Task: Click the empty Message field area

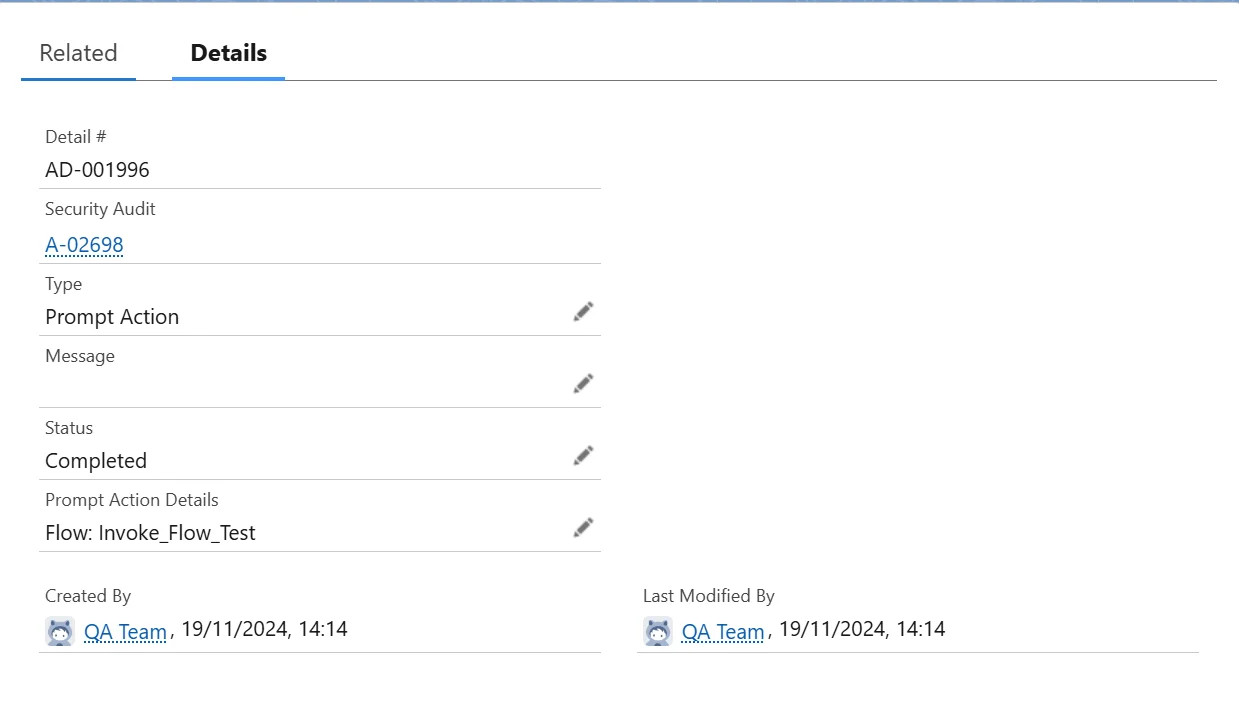Action: [300, 385]
